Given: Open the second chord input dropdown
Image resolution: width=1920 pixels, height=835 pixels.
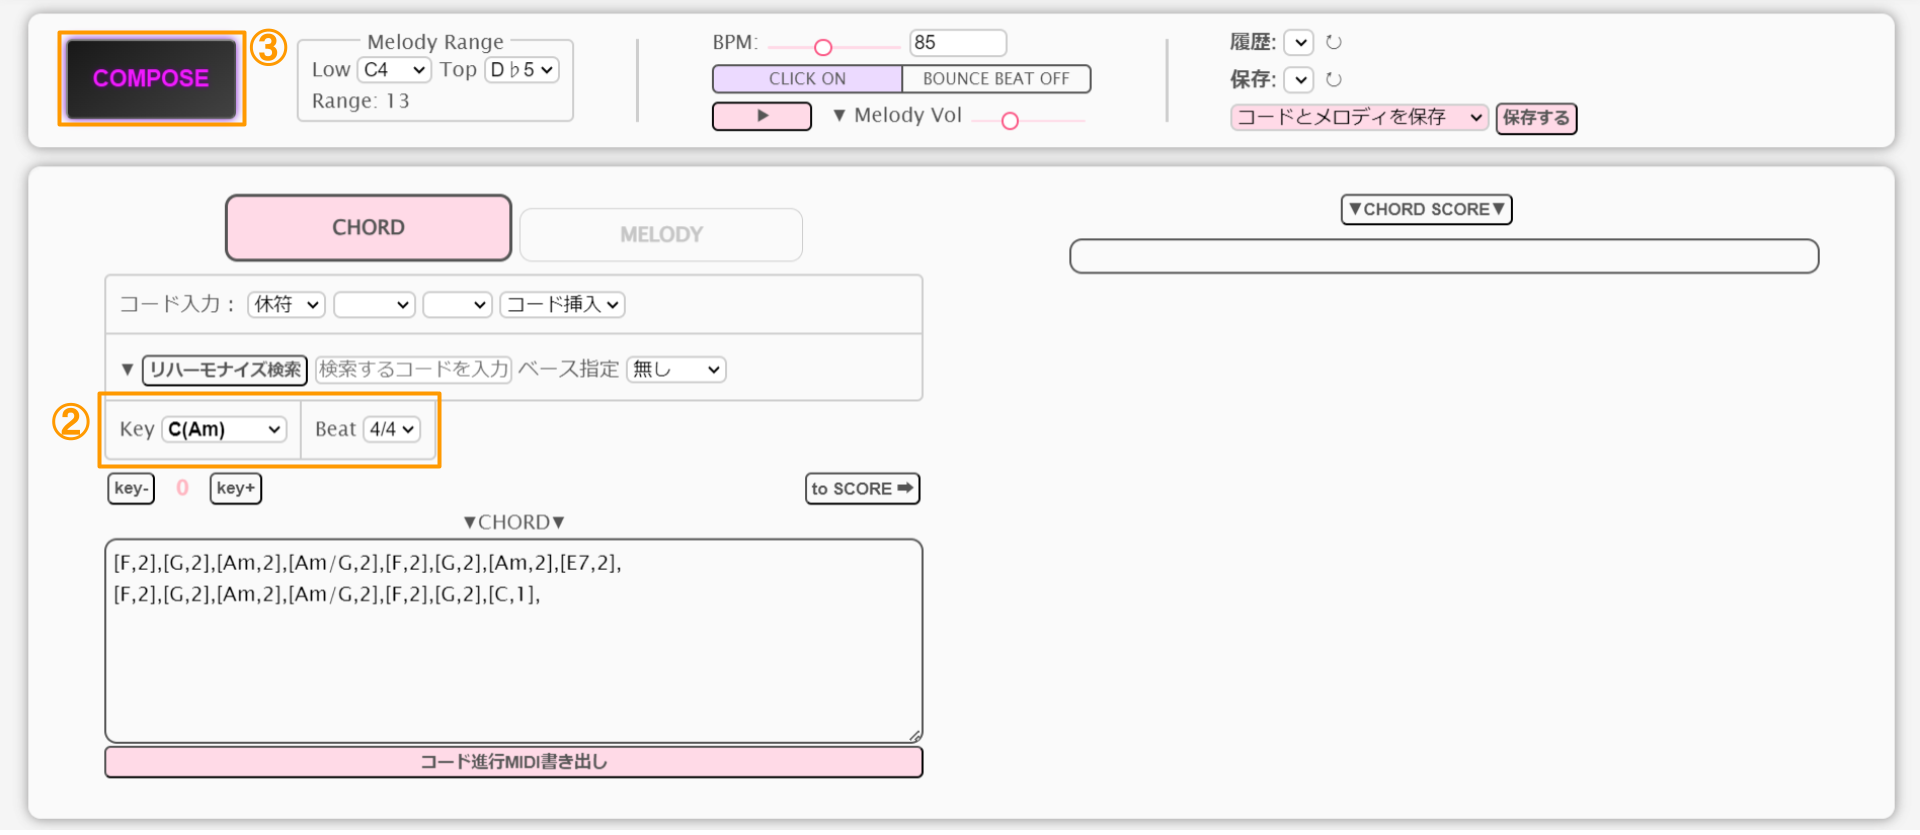Looking at the screenshot, I should tap(374, 304).
